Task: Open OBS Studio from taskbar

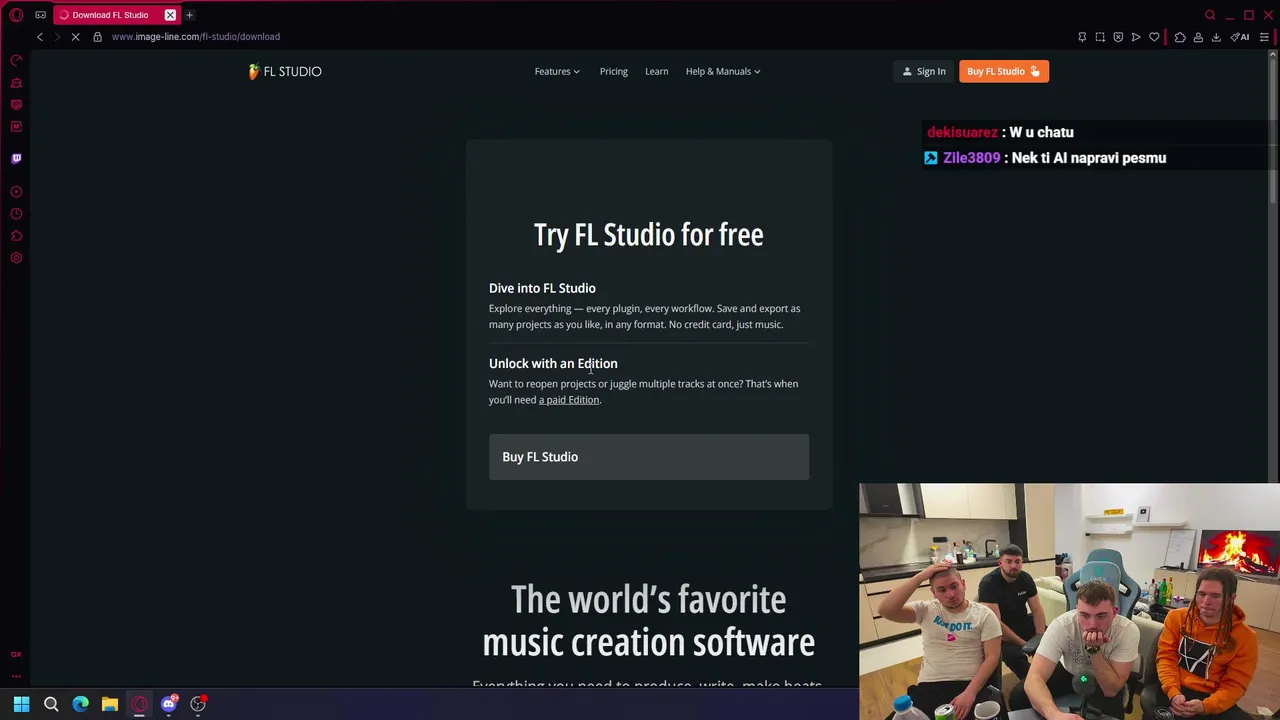Action: (198, 704)
